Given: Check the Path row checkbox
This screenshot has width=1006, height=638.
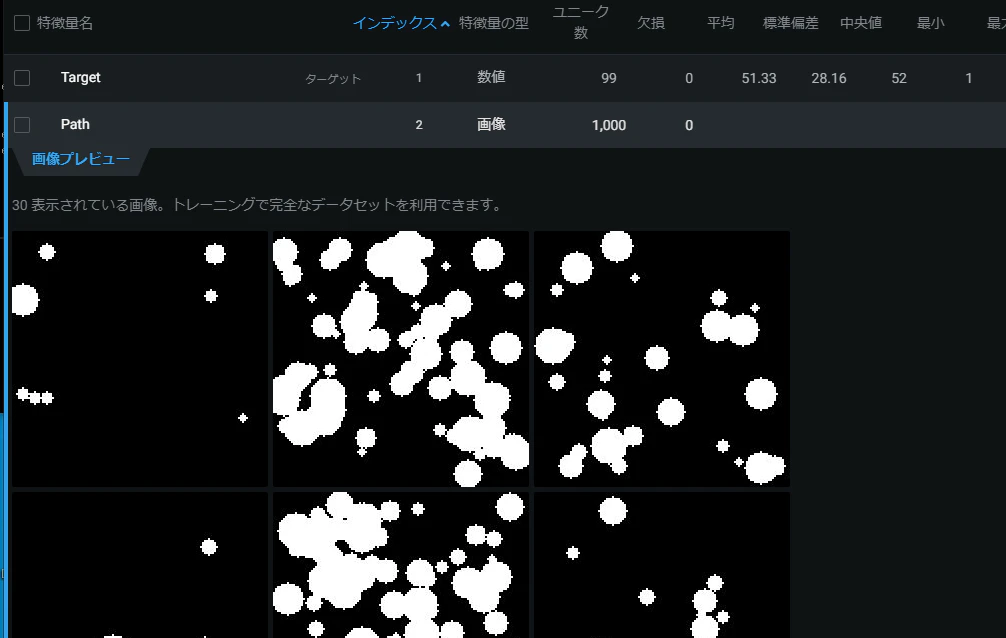Looking at the screenshot, I should [22, 125].
